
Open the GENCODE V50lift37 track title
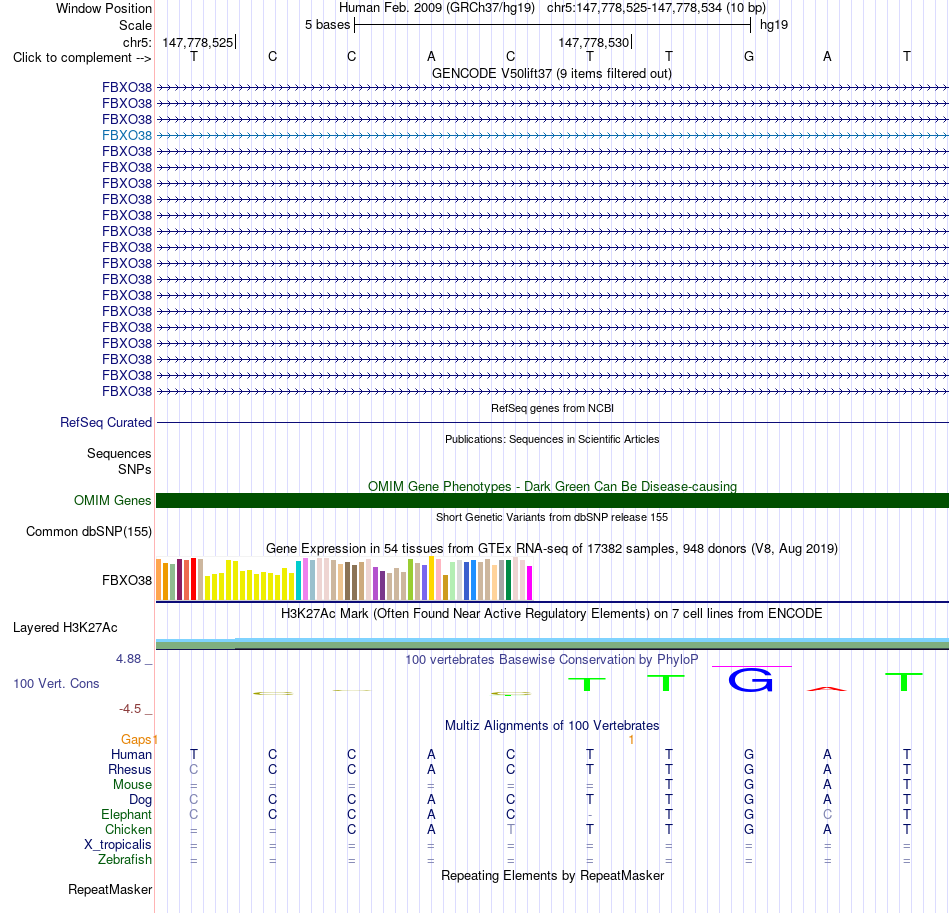(552, 73)
